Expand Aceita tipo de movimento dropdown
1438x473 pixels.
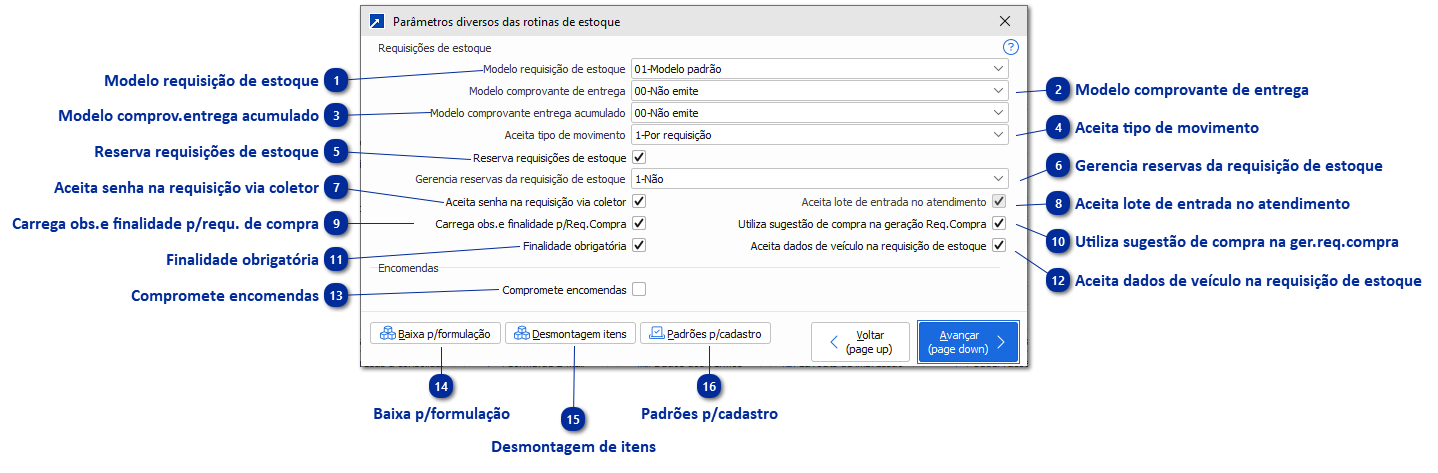pyautogui.click(x=819, y=135)
